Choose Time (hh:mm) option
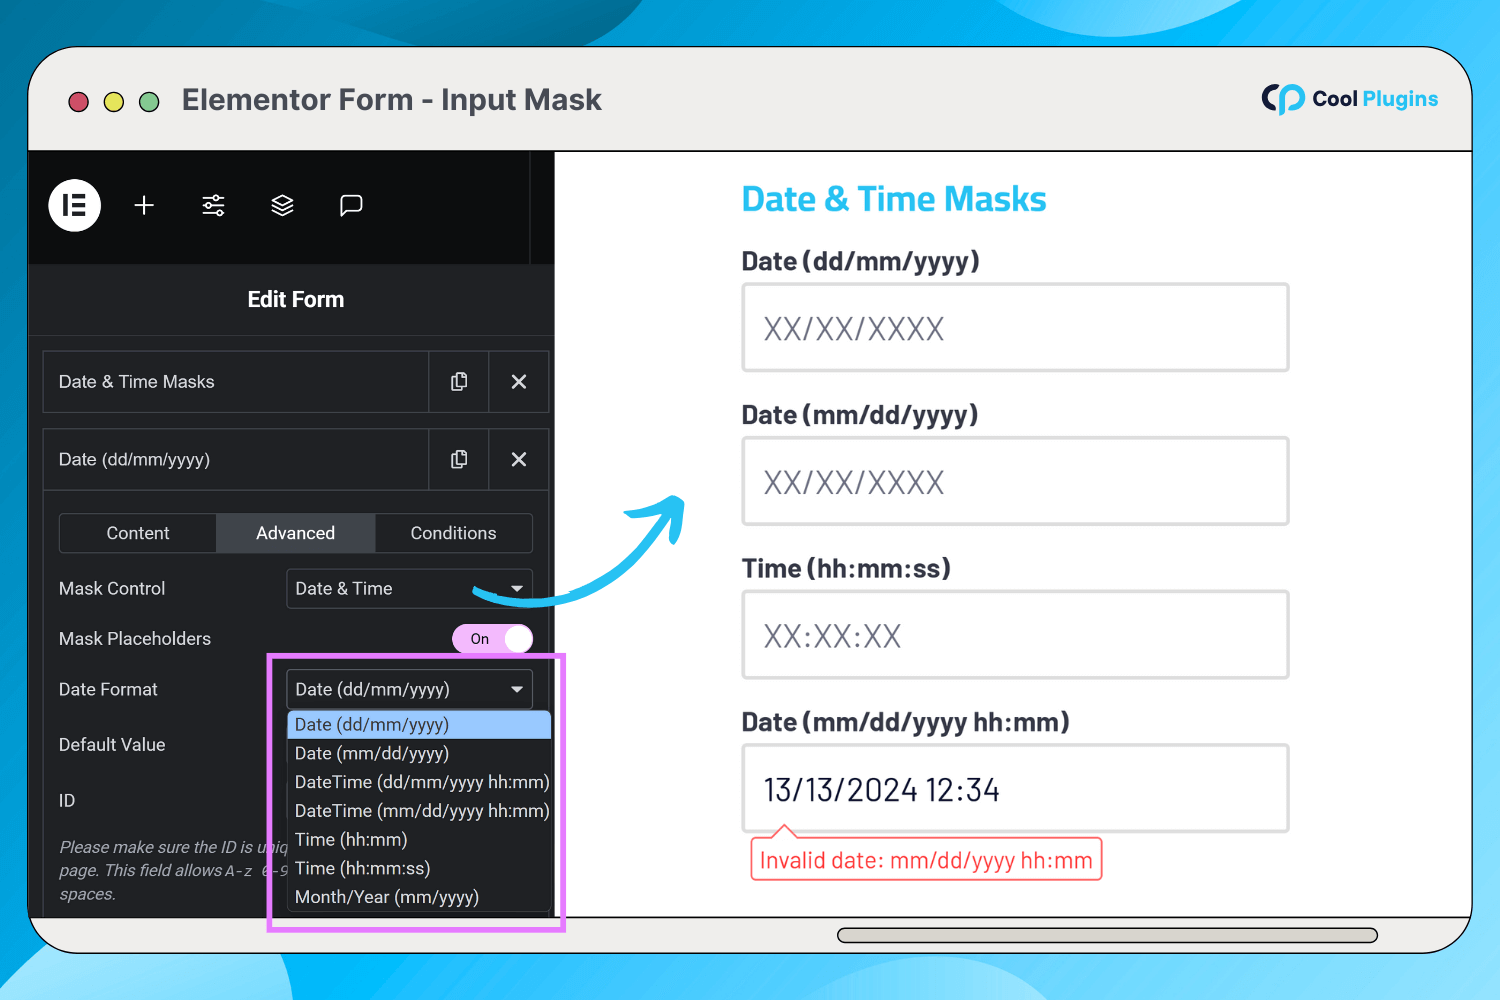 pos(419,840)
